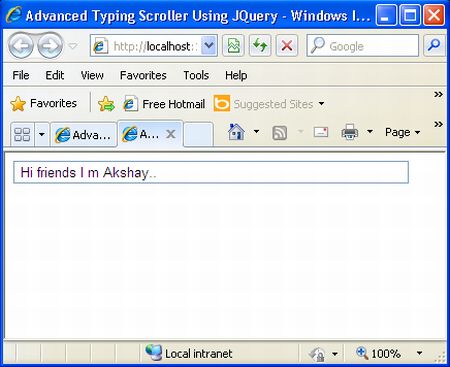Click the browser Forward arrow button

[x=50, y=45]
